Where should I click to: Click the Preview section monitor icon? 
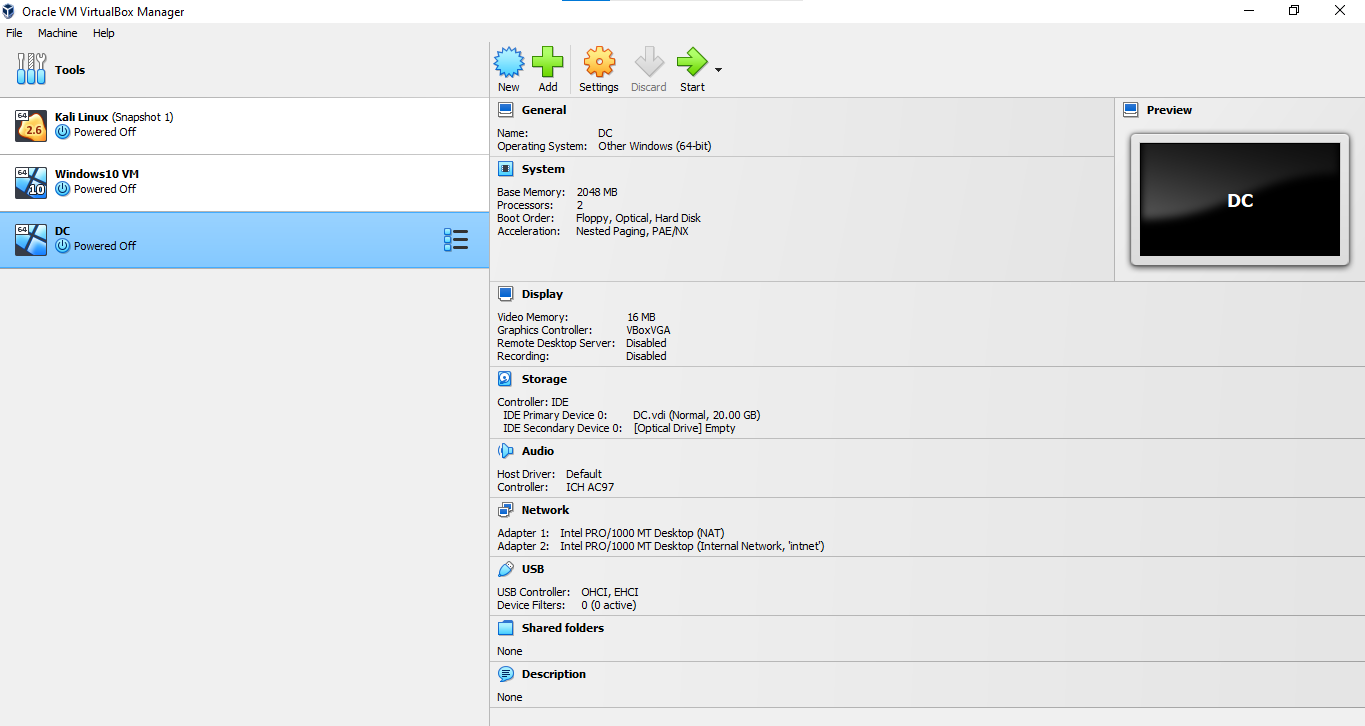click(x=1131, y=110)
